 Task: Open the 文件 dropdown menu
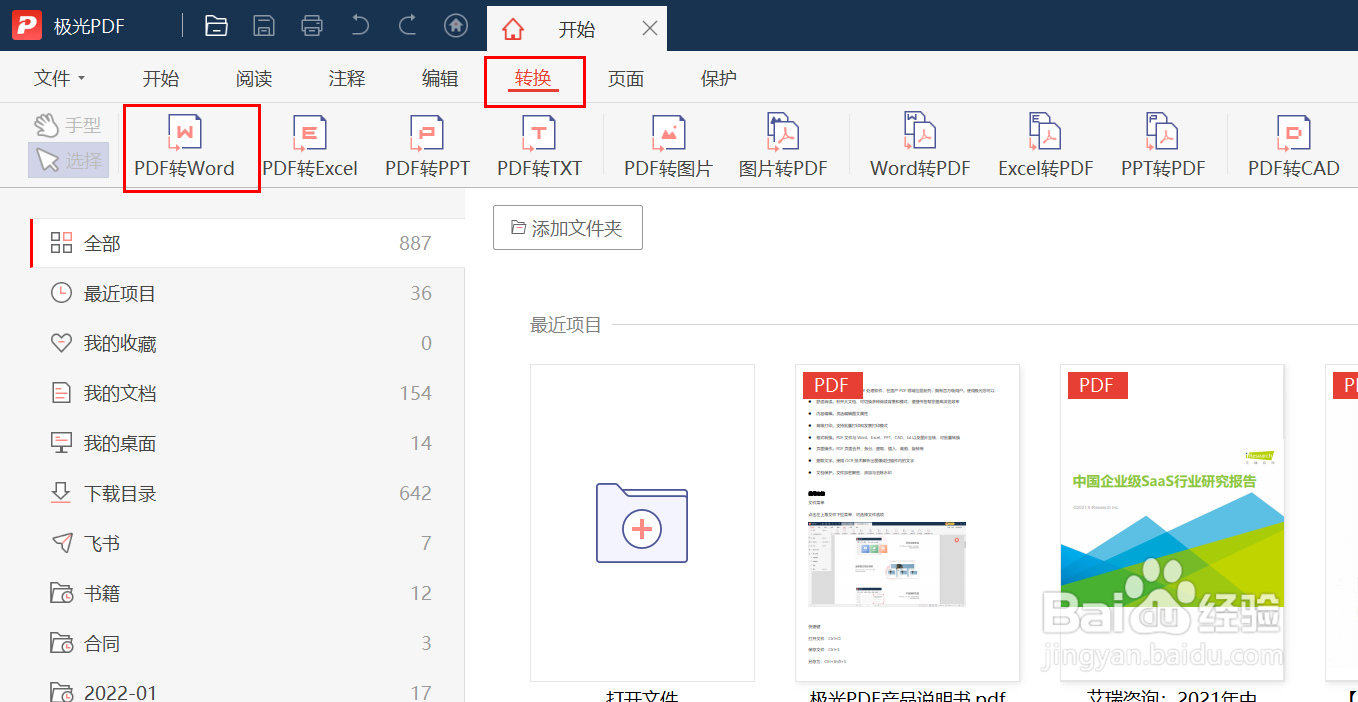tap(57, 77)
